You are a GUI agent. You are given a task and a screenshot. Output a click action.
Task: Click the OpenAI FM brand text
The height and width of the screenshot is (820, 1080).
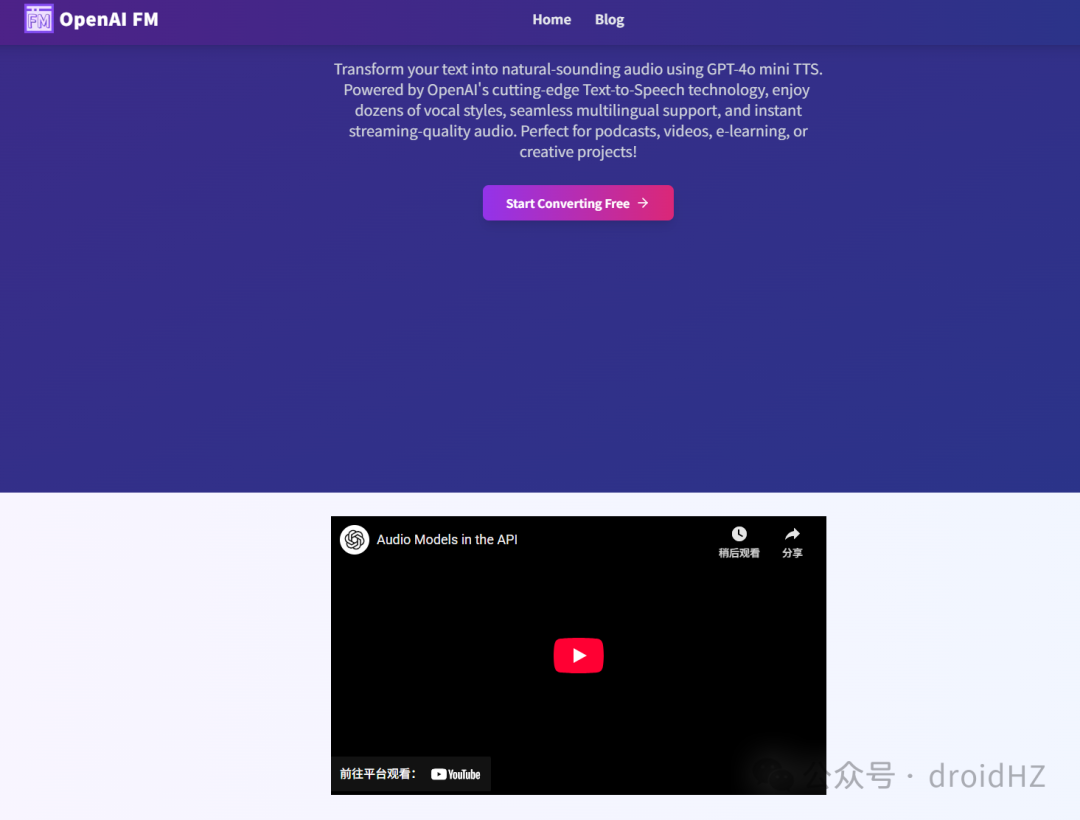pyautogui.click(x=109, y=19)
